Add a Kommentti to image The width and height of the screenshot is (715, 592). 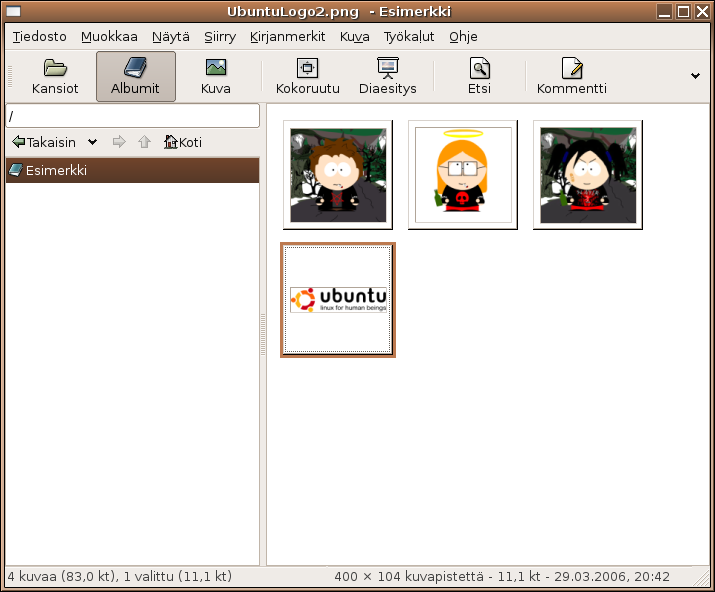[571, 76]
